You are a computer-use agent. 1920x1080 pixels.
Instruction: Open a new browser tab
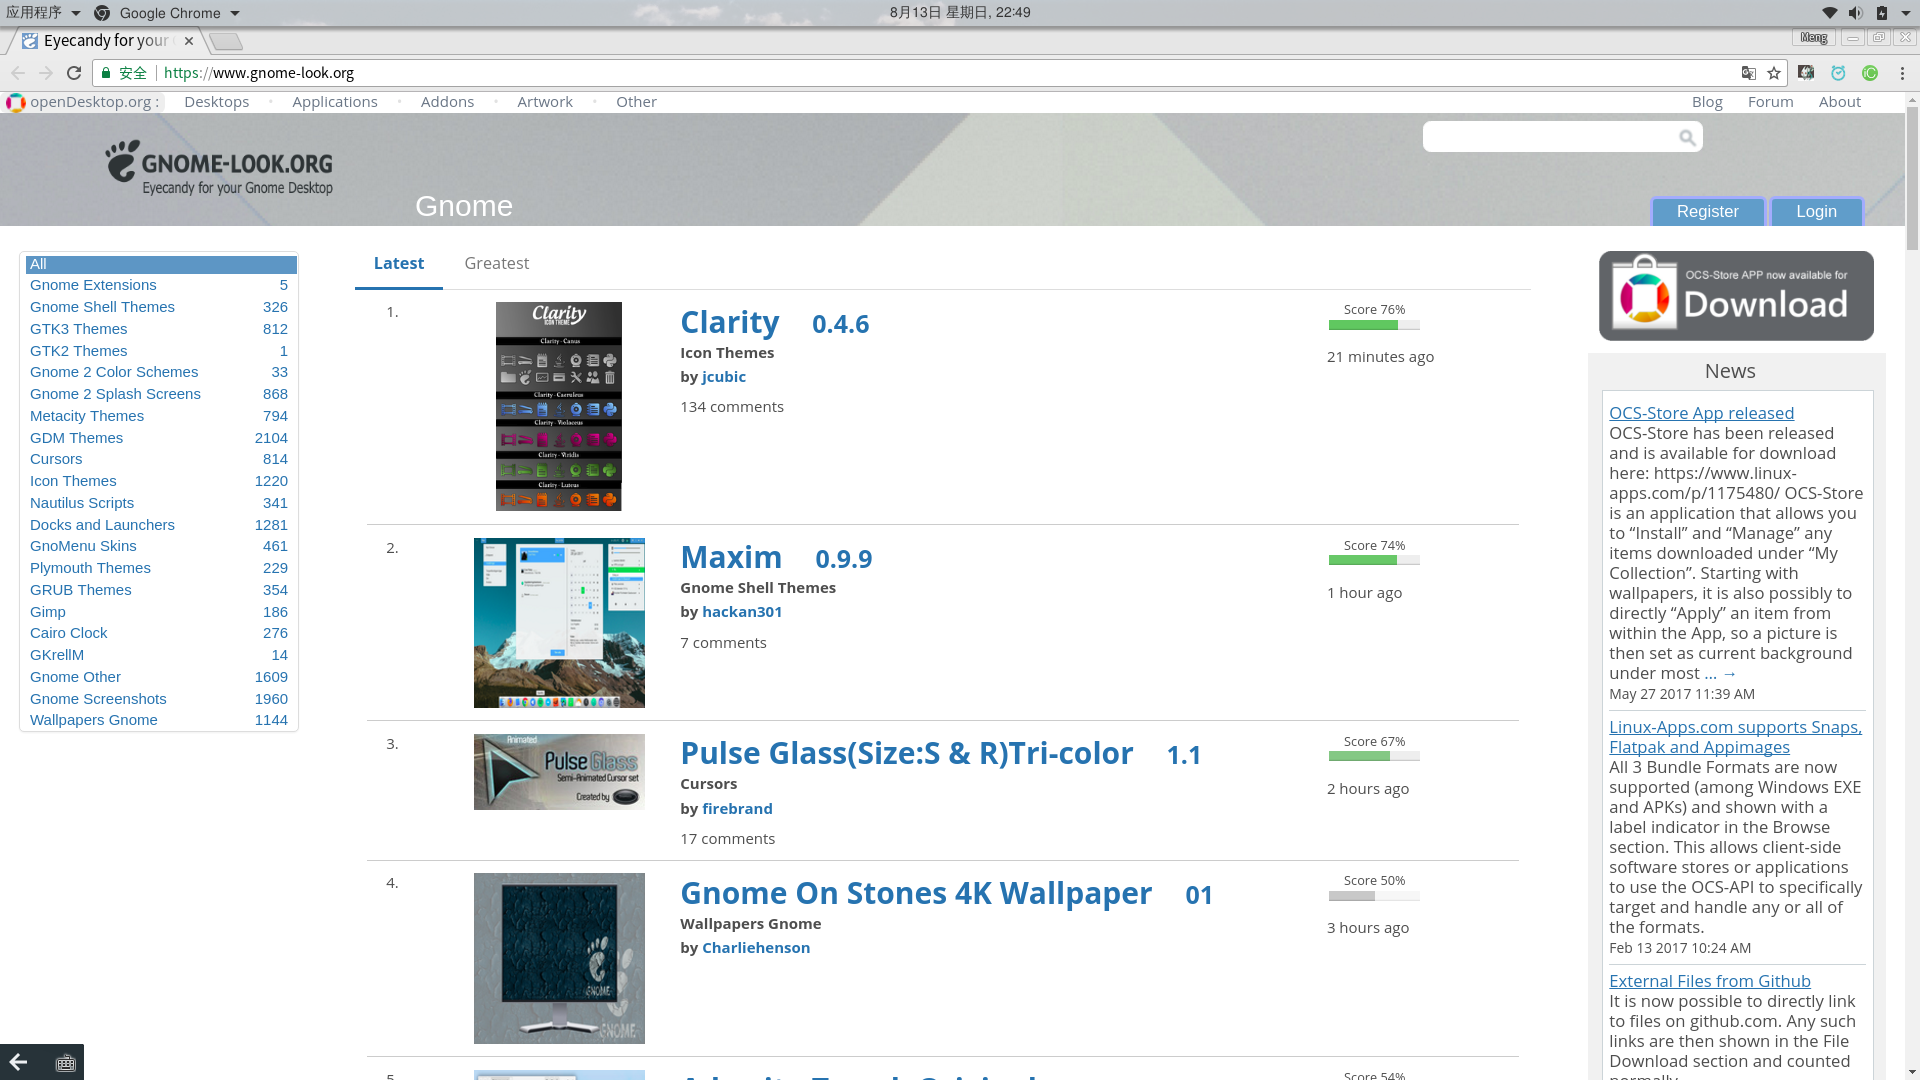point(227,41)
